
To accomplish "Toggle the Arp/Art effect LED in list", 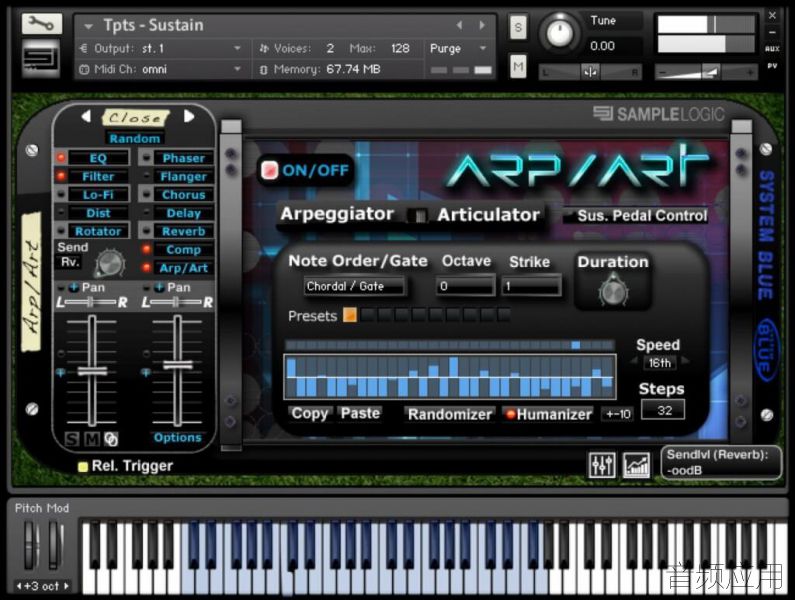I will (146, 267).
